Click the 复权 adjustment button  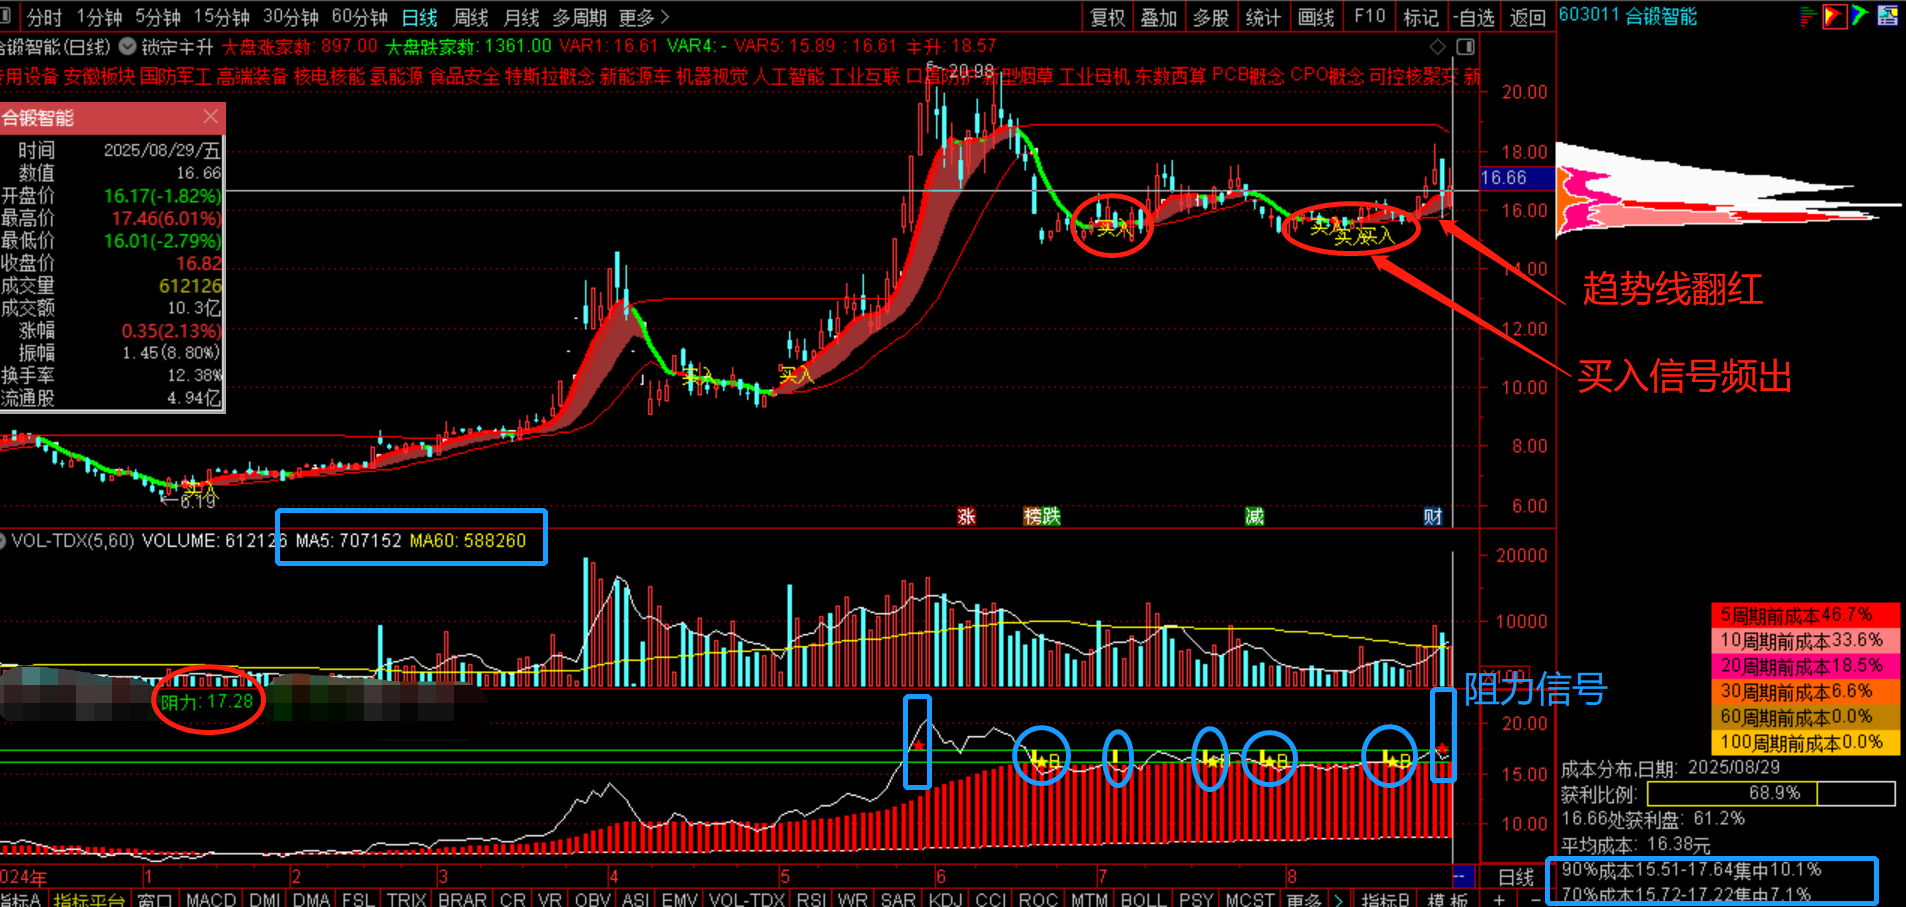pyautogui.click(x=1108, y=17)
